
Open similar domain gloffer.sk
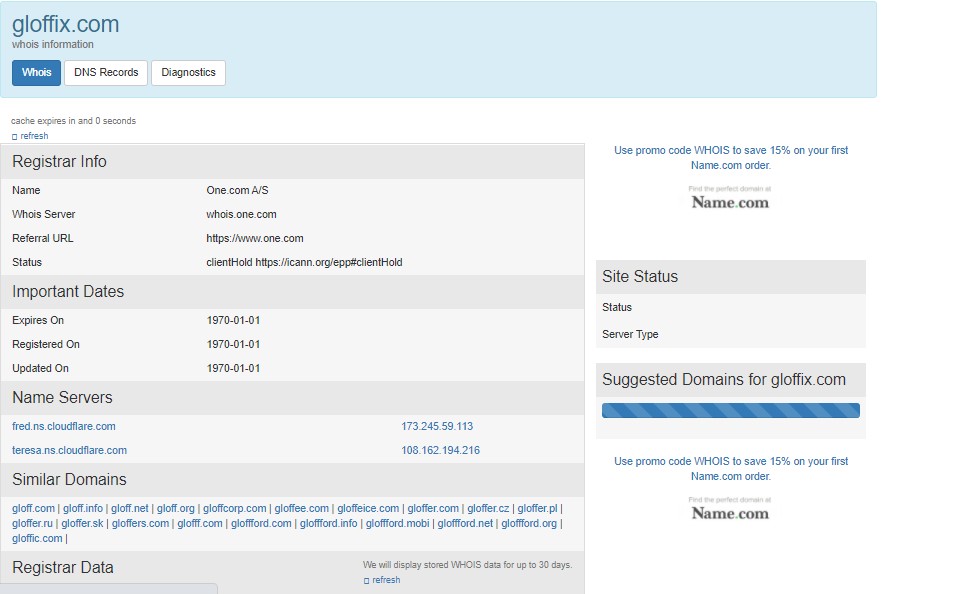pos(82,523)
